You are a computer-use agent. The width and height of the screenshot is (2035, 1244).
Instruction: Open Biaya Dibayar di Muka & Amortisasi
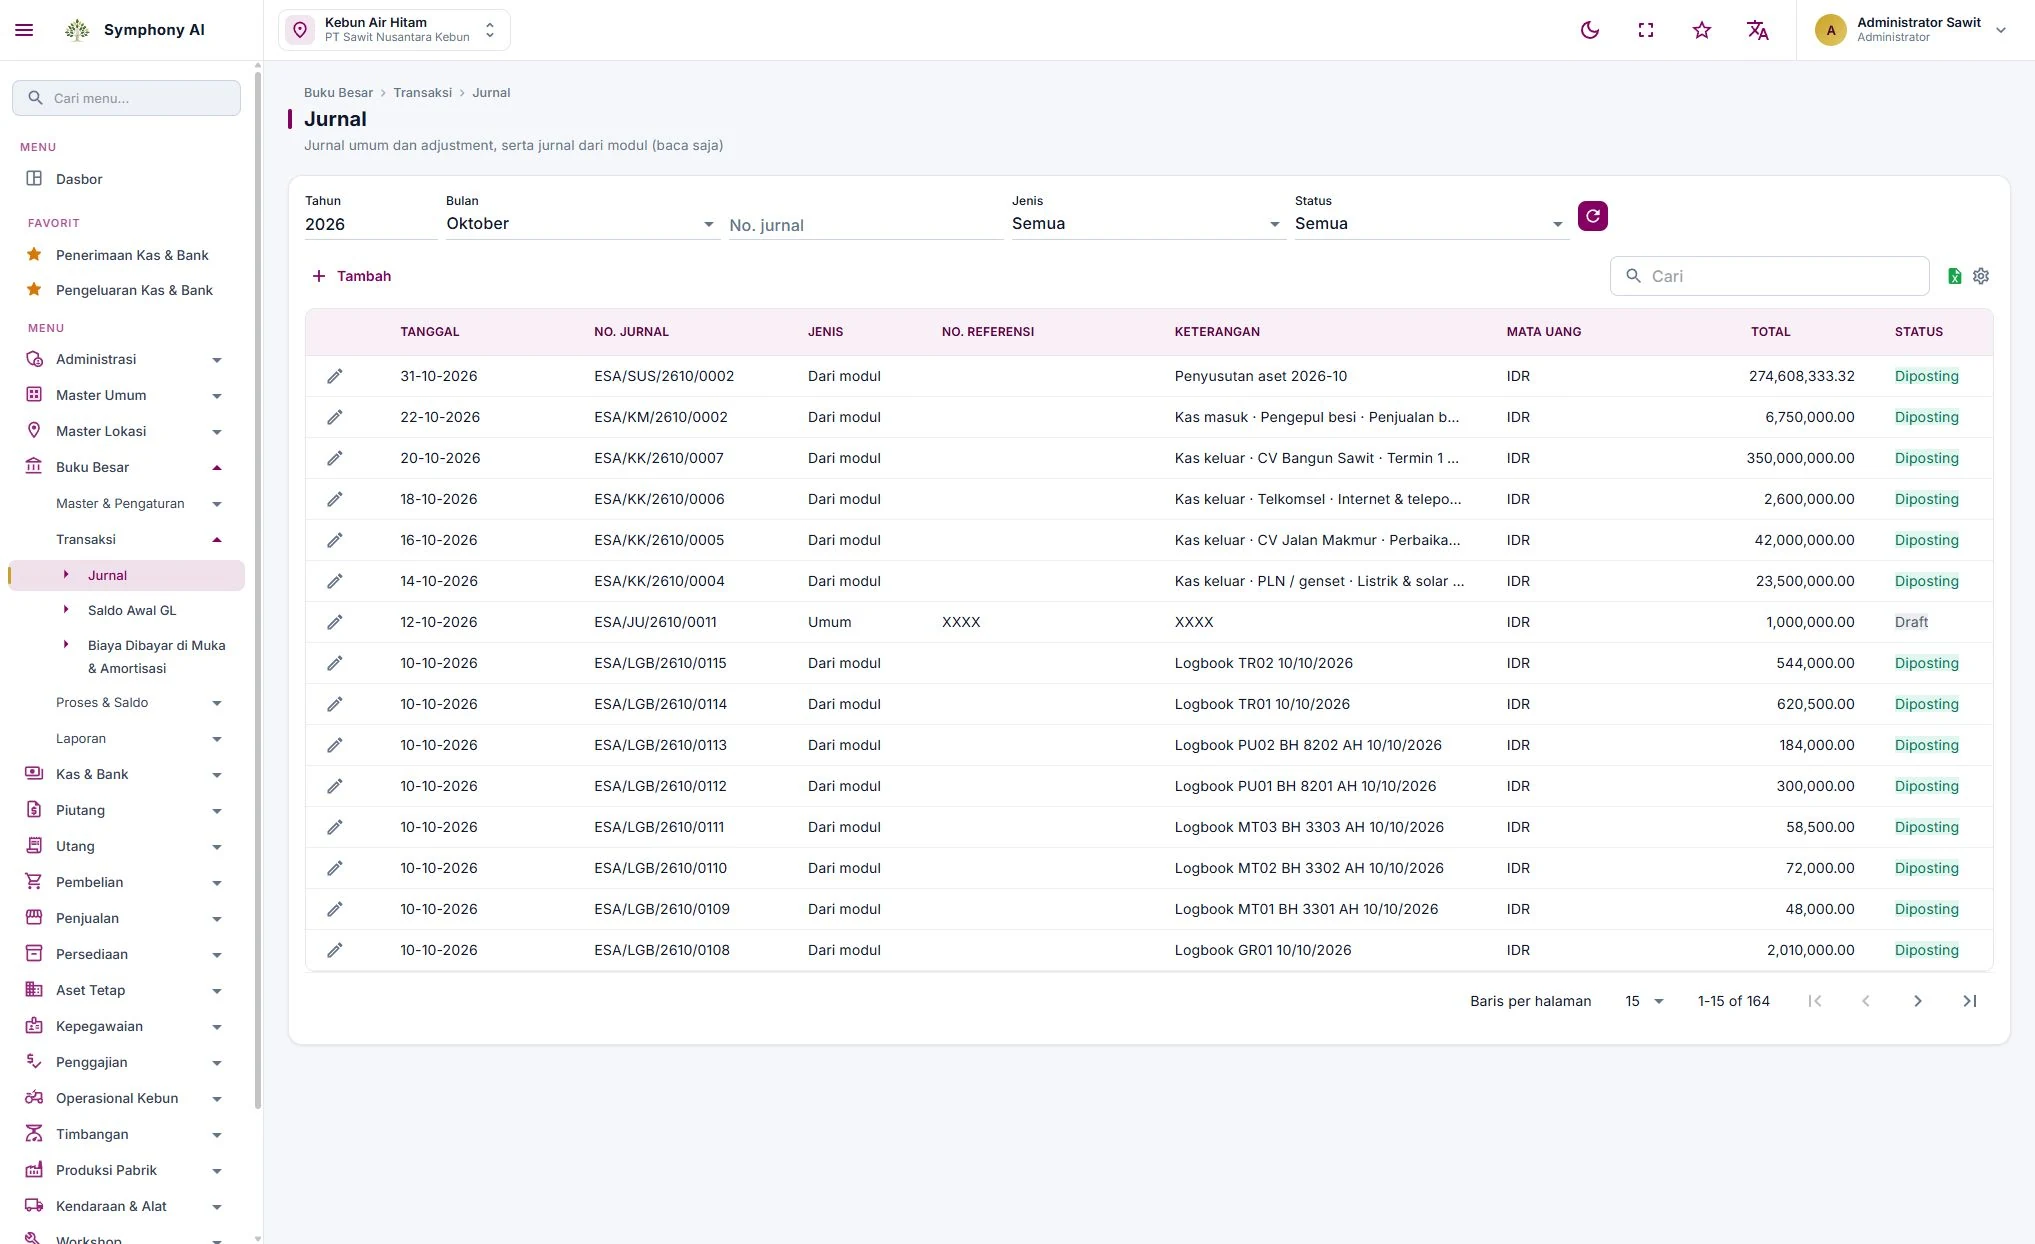pos(156,657)
